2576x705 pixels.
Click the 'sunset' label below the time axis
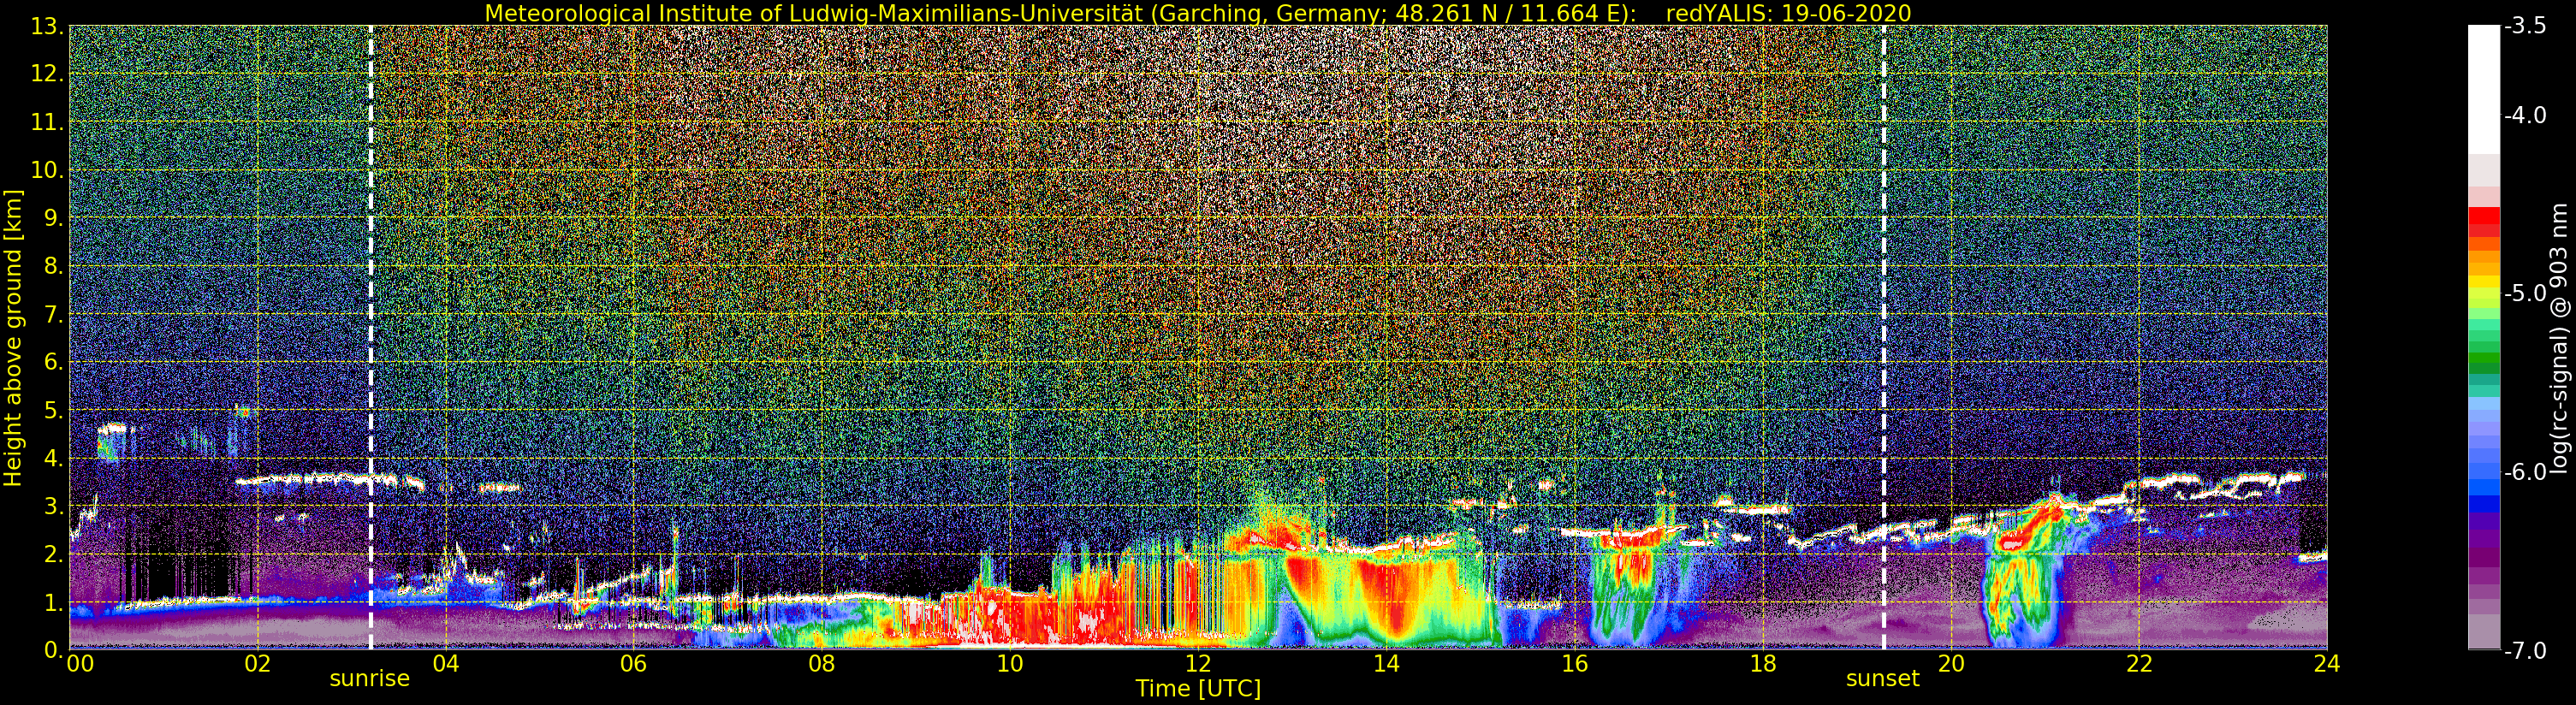coord(1883,679)
